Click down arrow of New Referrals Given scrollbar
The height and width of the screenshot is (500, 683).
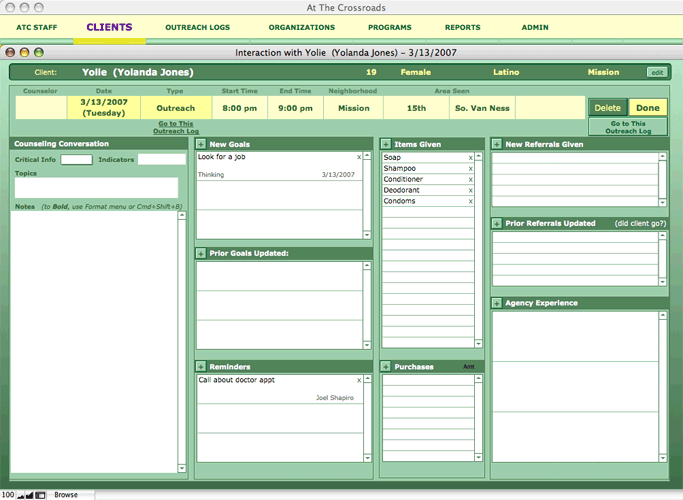(x=663, y=203)
